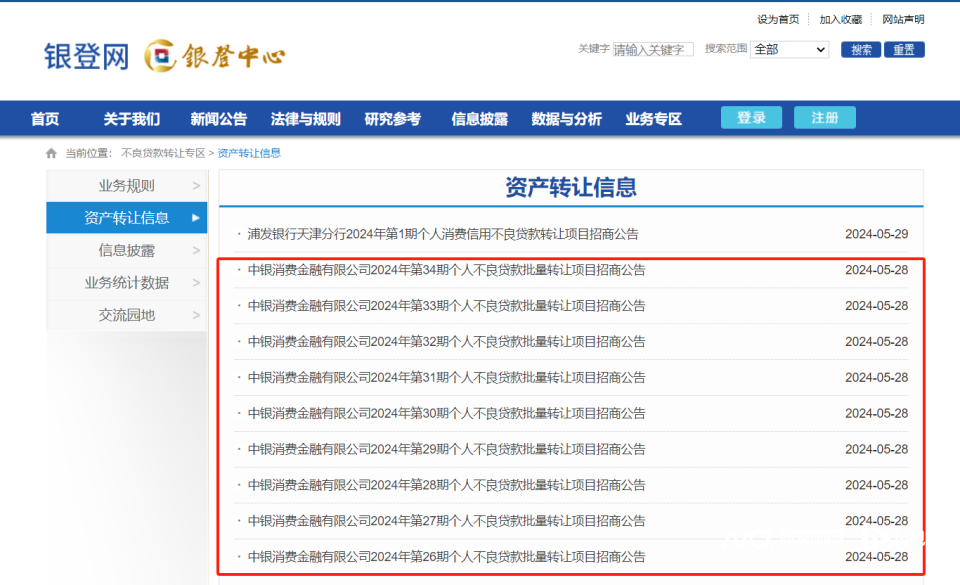
Task: Select 交流园地 in the sidebar
Action: click(127, 315)
